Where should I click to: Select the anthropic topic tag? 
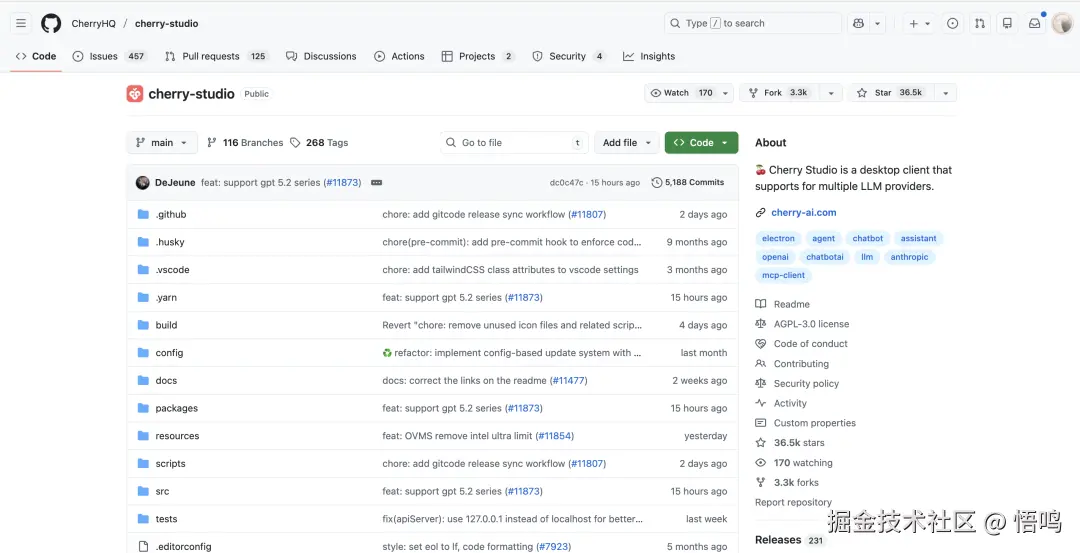[909, 257]
